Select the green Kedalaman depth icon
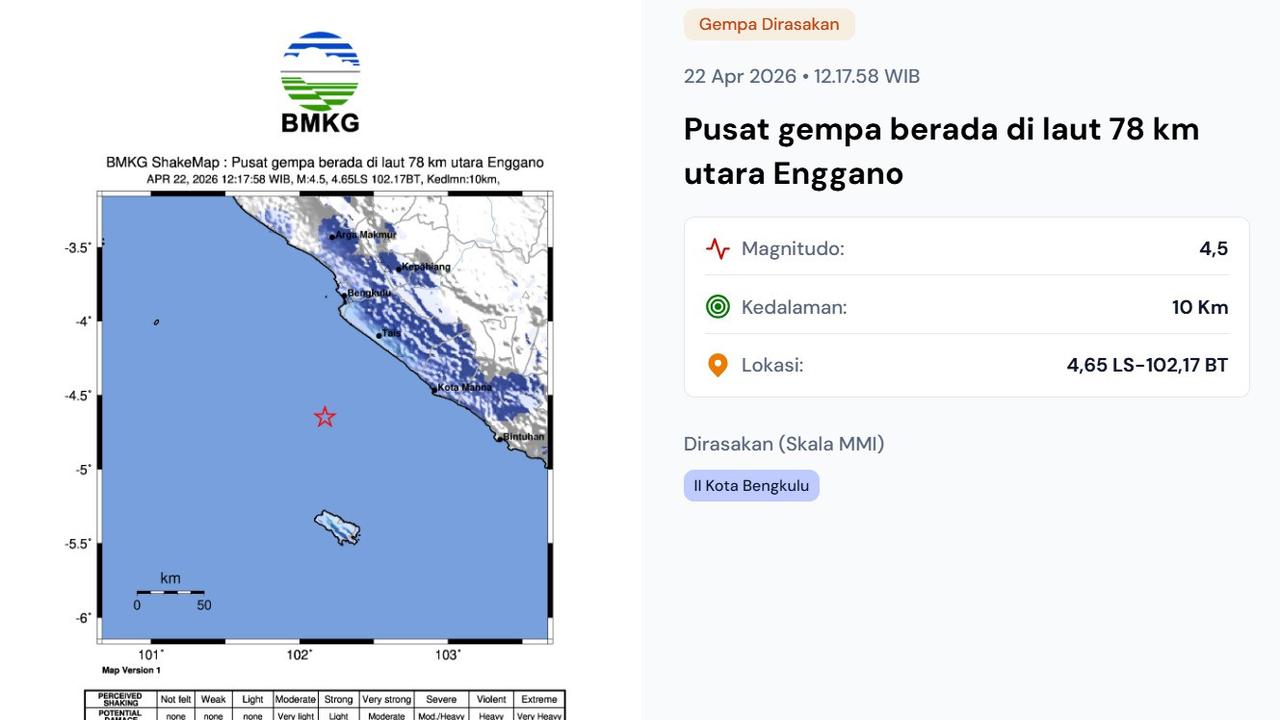 tap(716, 307)
